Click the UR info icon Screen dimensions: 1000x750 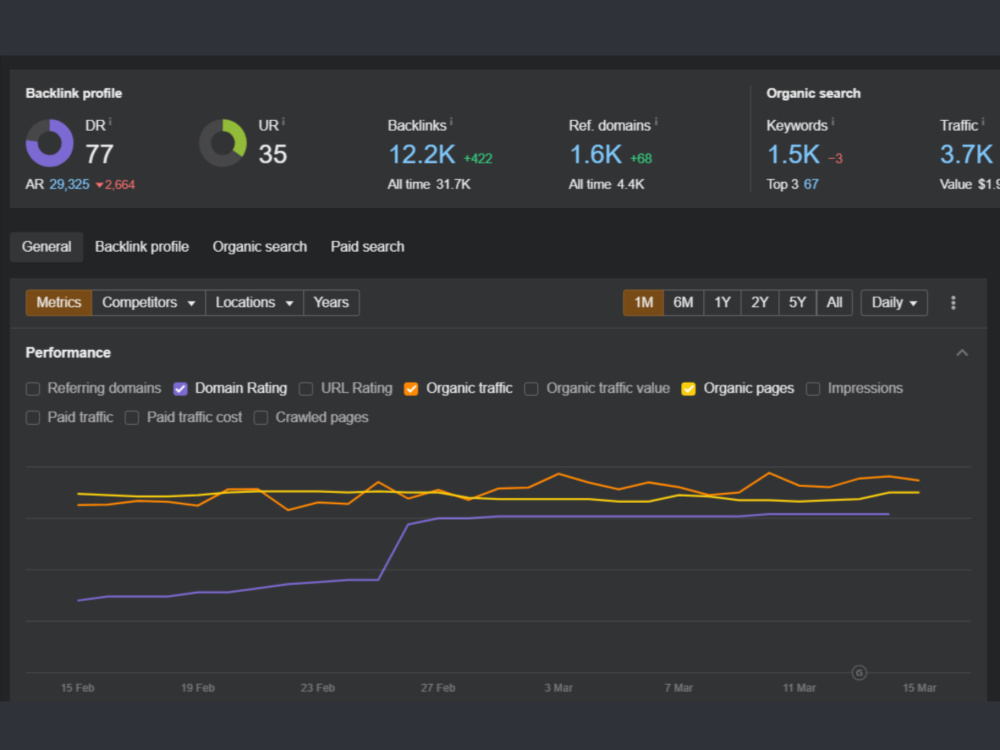click(x=283, y=121)
